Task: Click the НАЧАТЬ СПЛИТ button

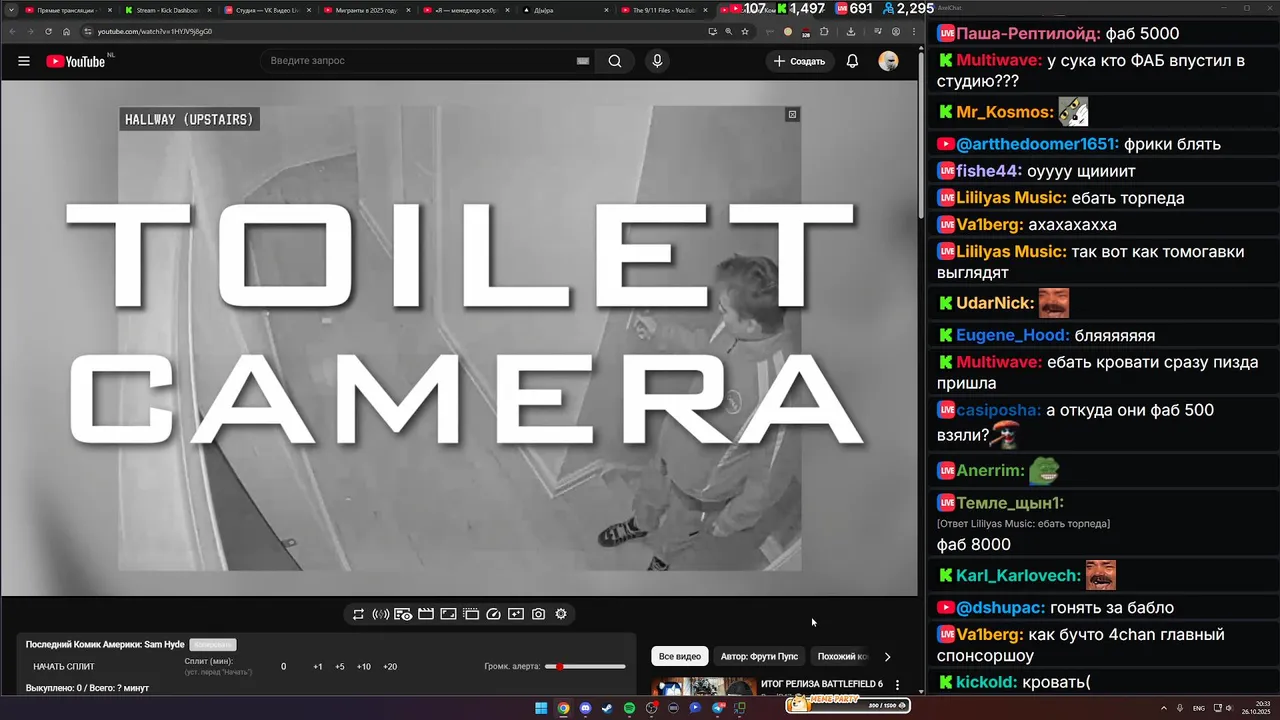Action: coord(64,667)
